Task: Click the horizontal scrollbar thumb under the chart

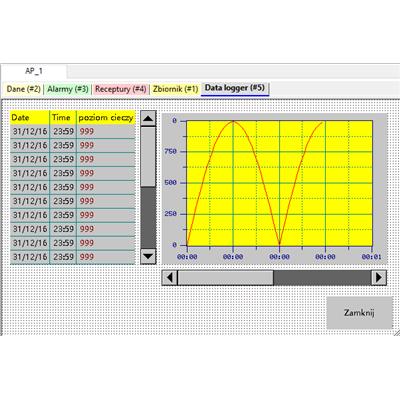Action: pos(225,278)
